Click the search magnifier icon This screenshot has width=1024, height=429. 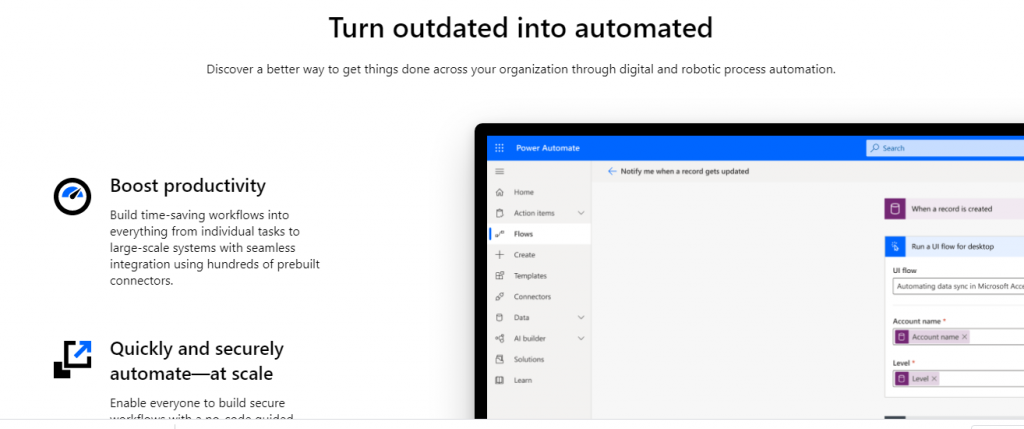(x=875, y=148)
